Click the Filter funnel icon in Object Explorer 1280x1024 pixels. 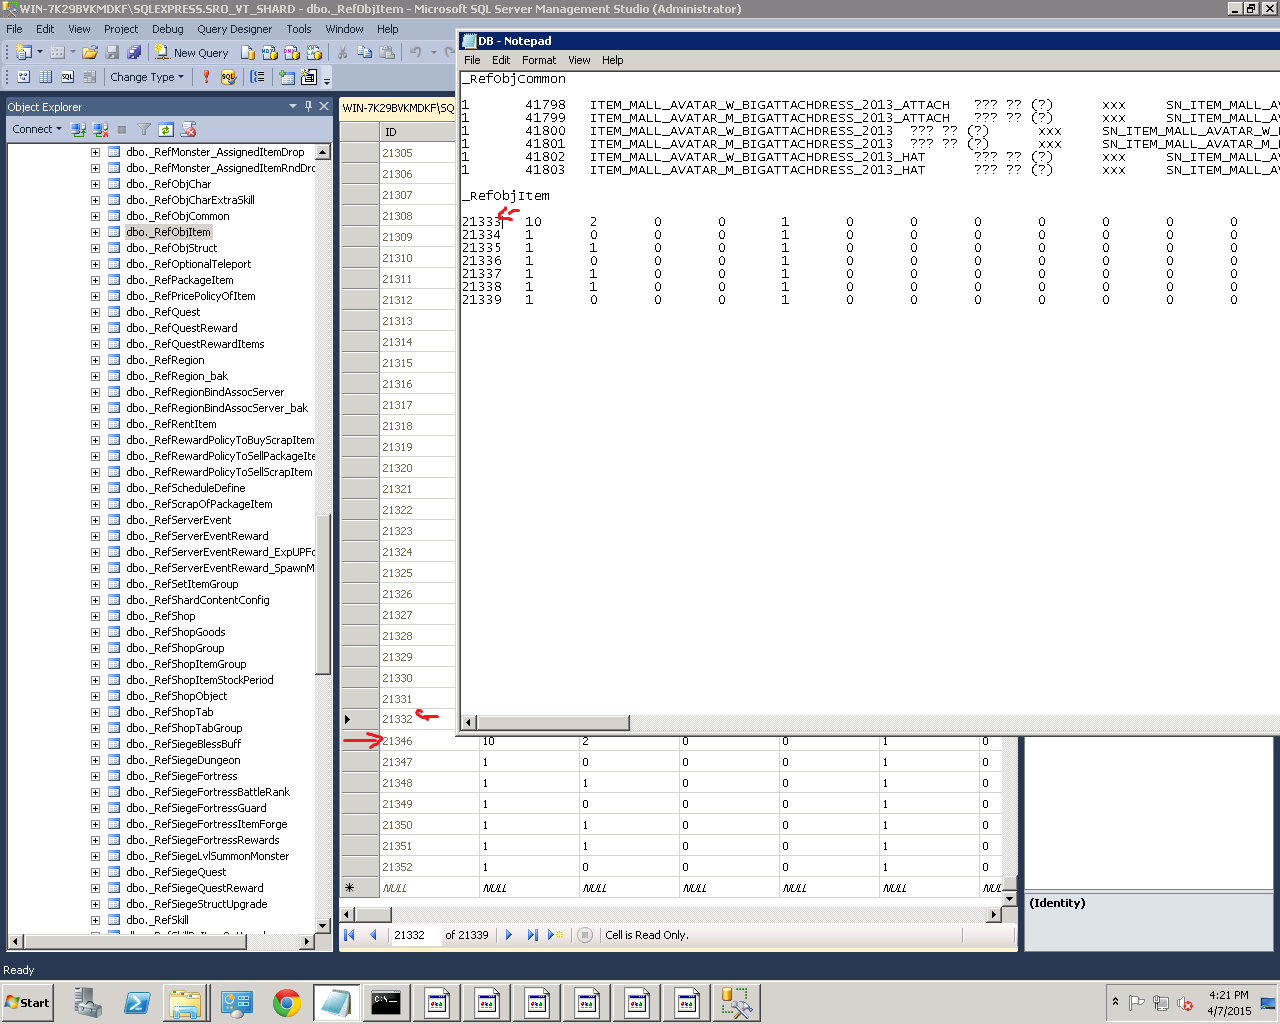coord(144,129)
